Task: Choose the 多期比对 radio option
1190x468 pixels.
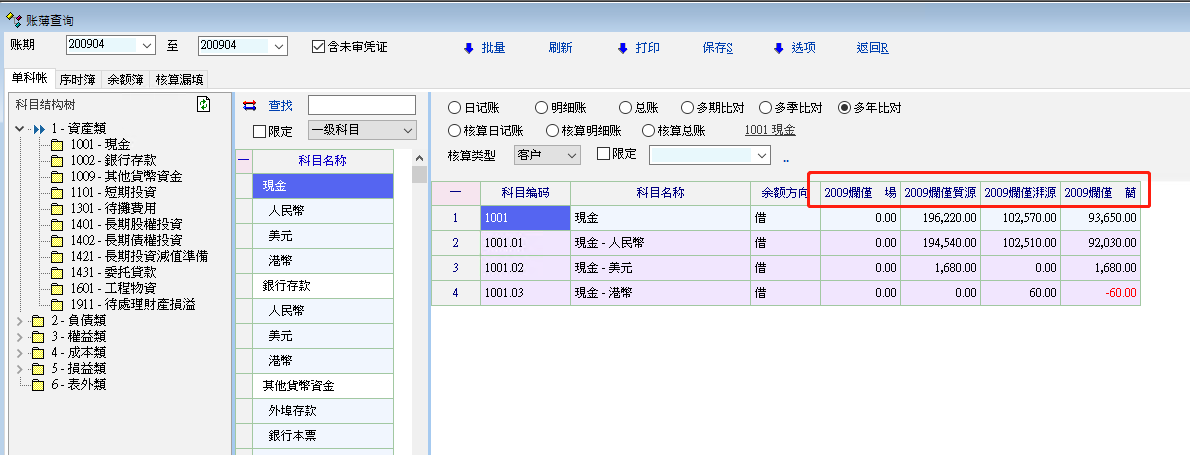Action: pyautogui.click(x=687, y=108)
